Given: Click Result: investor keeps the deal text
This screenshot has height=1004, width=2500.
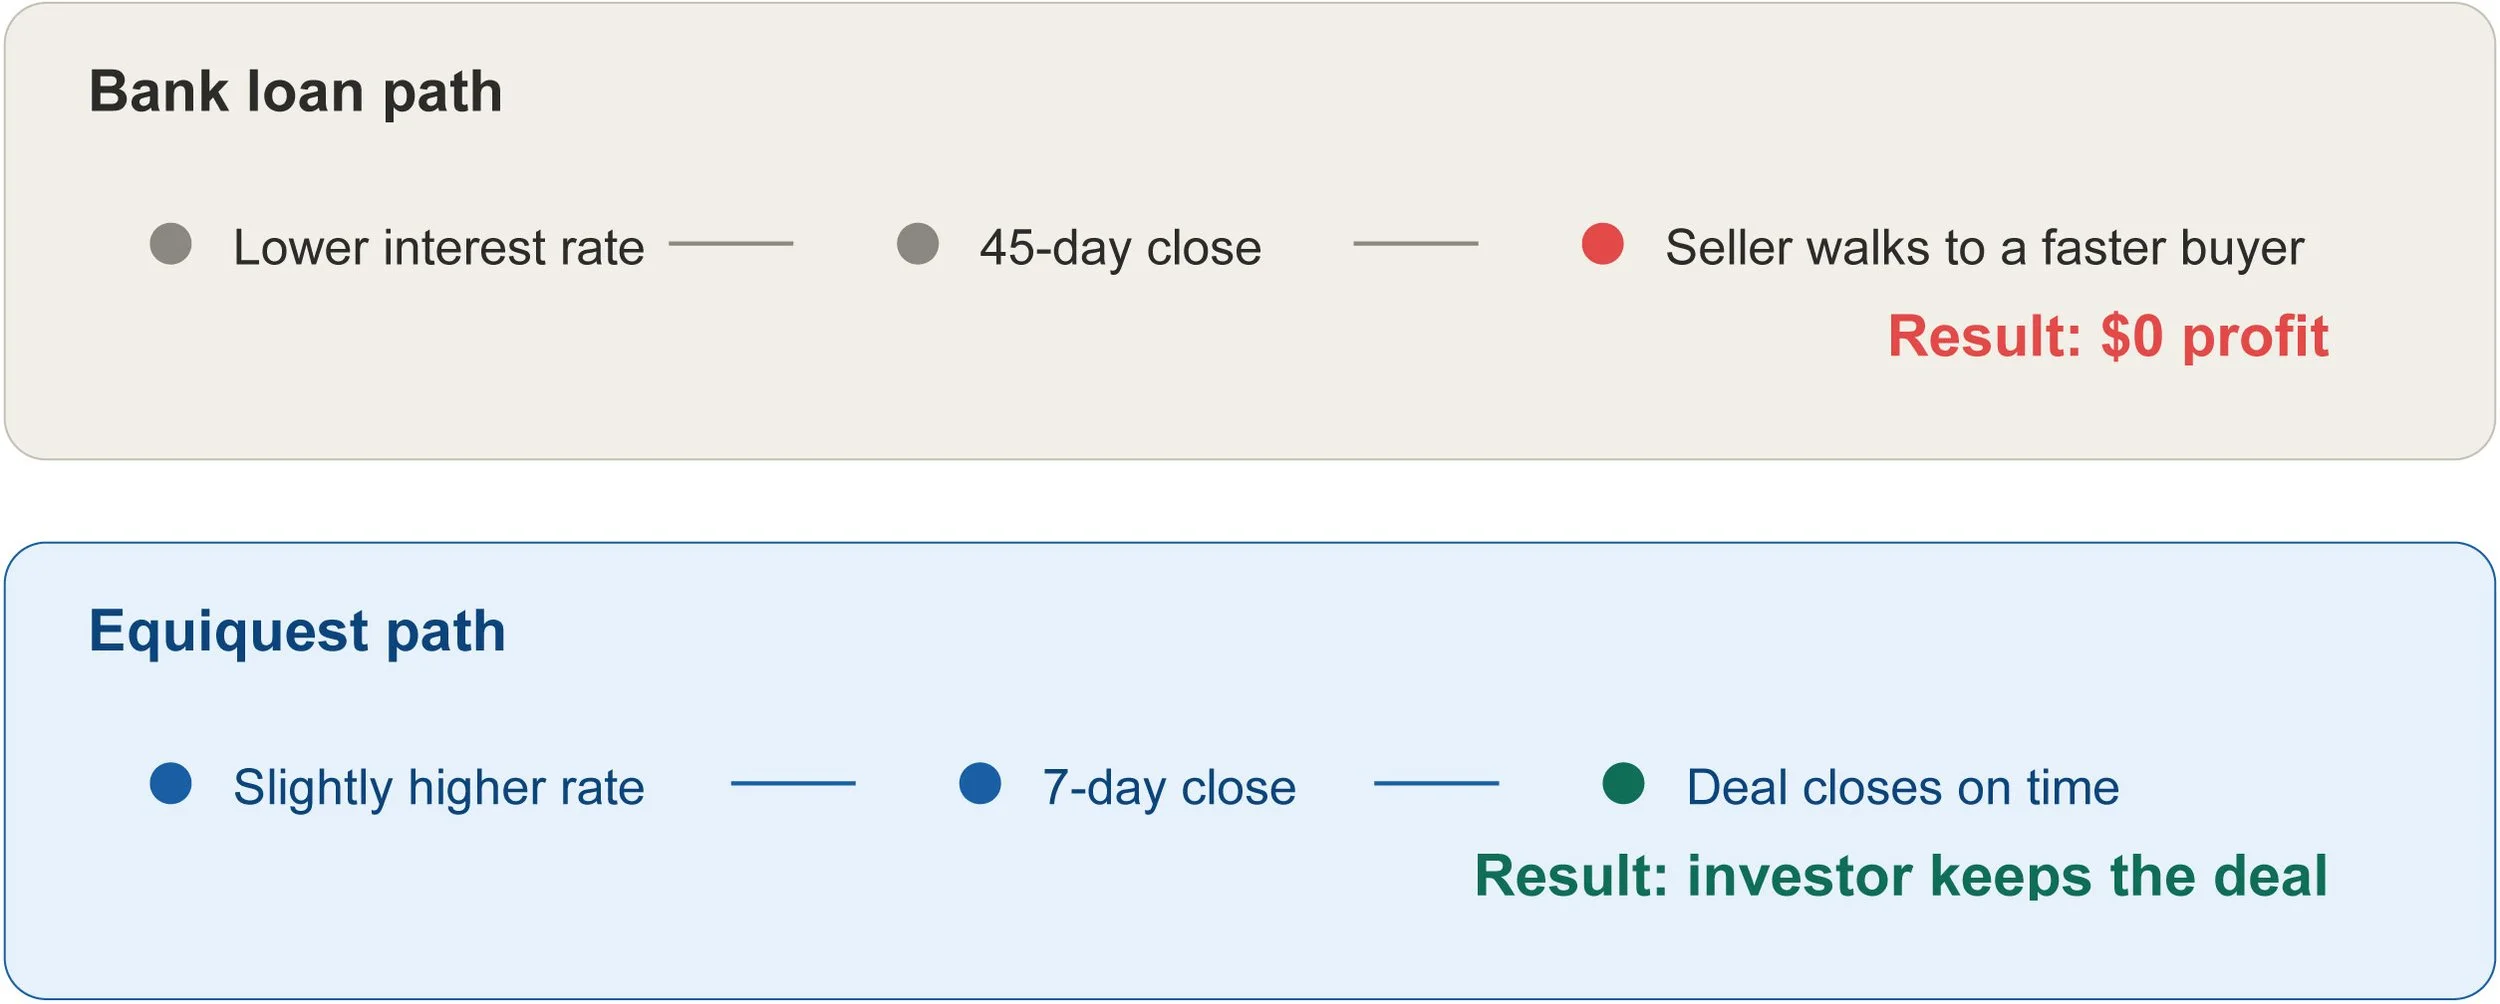Looking at the screenshot, I should 1902,876.
